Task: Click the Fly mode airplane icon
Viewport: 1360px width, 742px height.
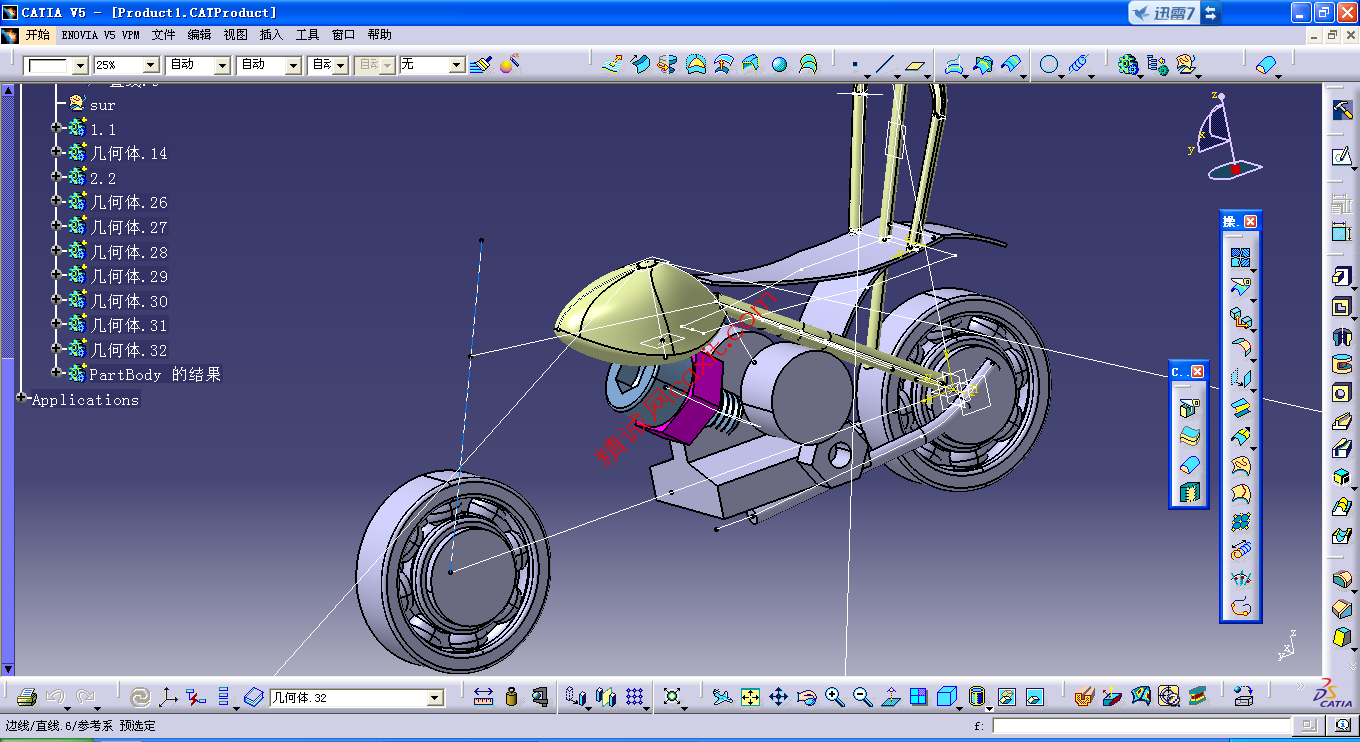Action: coord(723,697)
